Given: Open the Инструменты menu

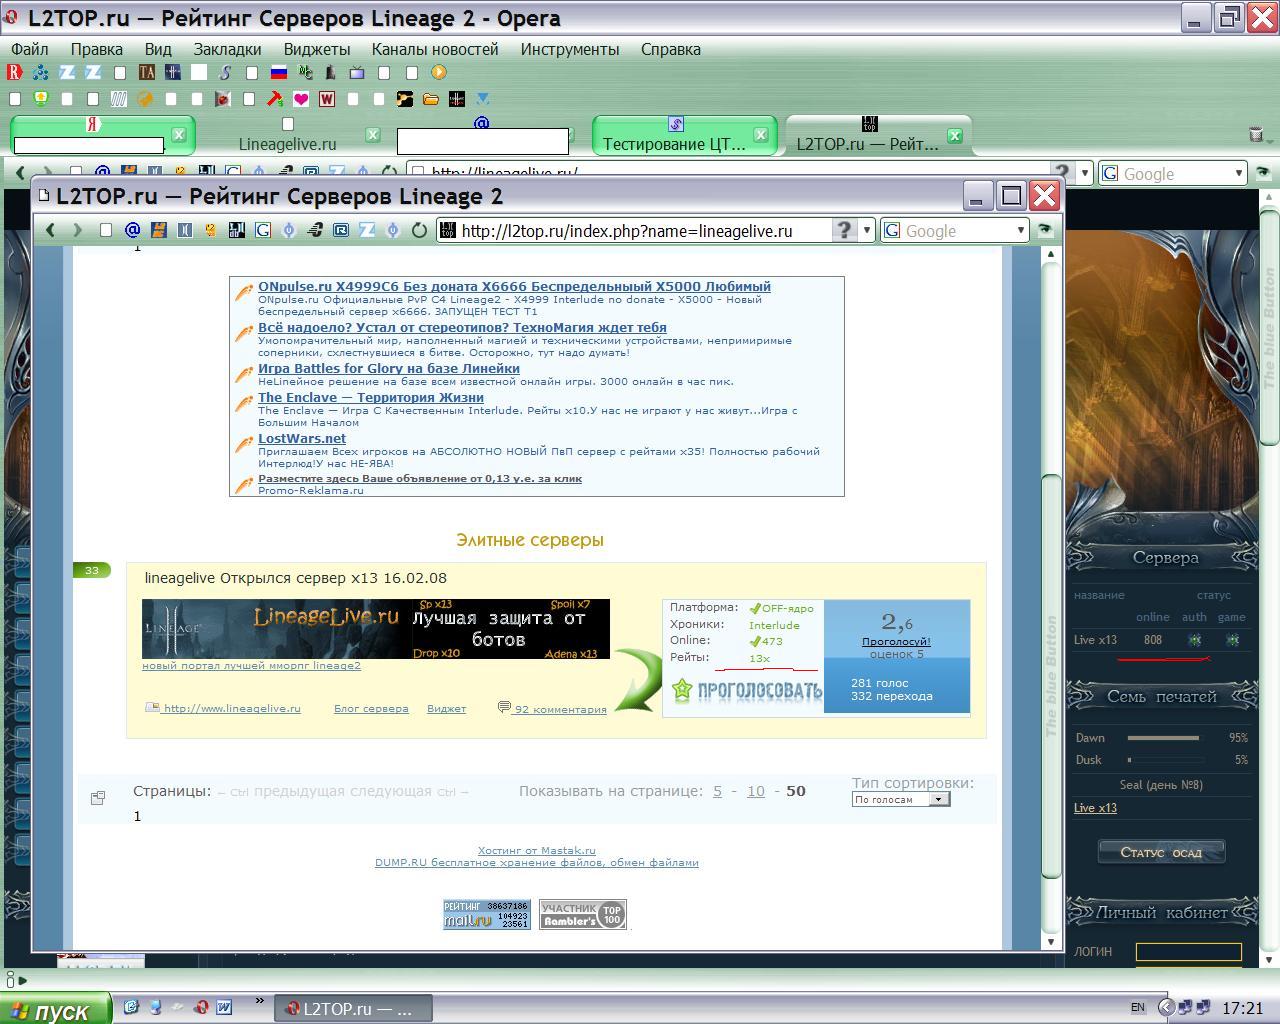Looking at the screenshot, I should click(570, 49).
